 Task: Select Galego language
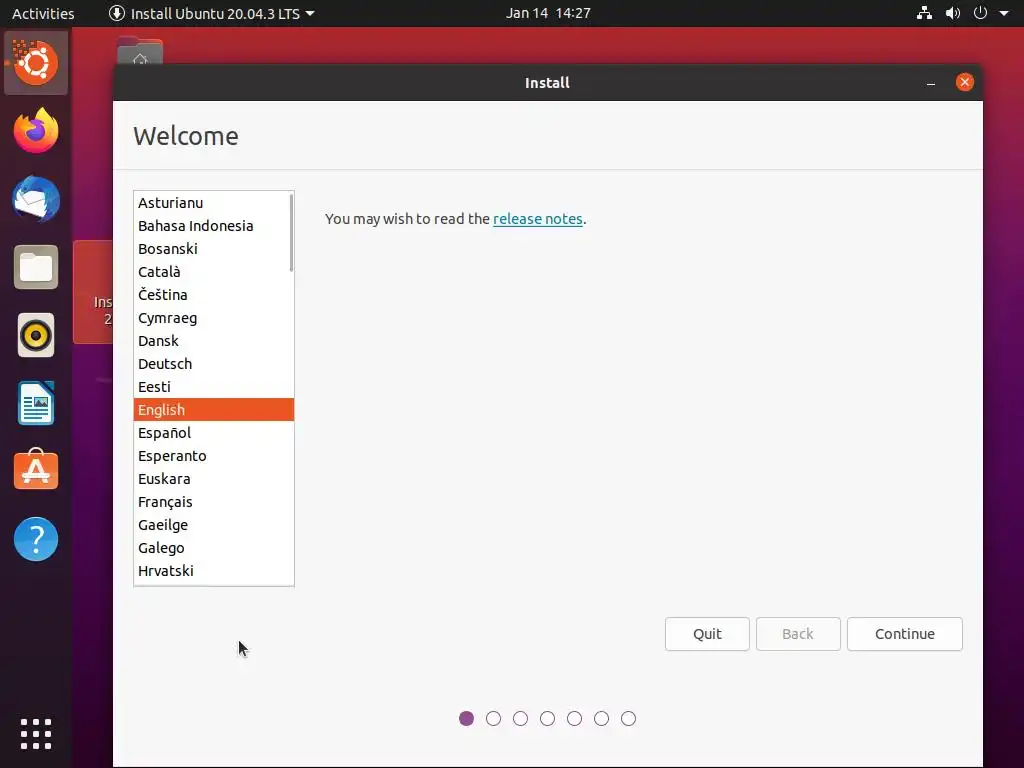[x=214, y=548]
